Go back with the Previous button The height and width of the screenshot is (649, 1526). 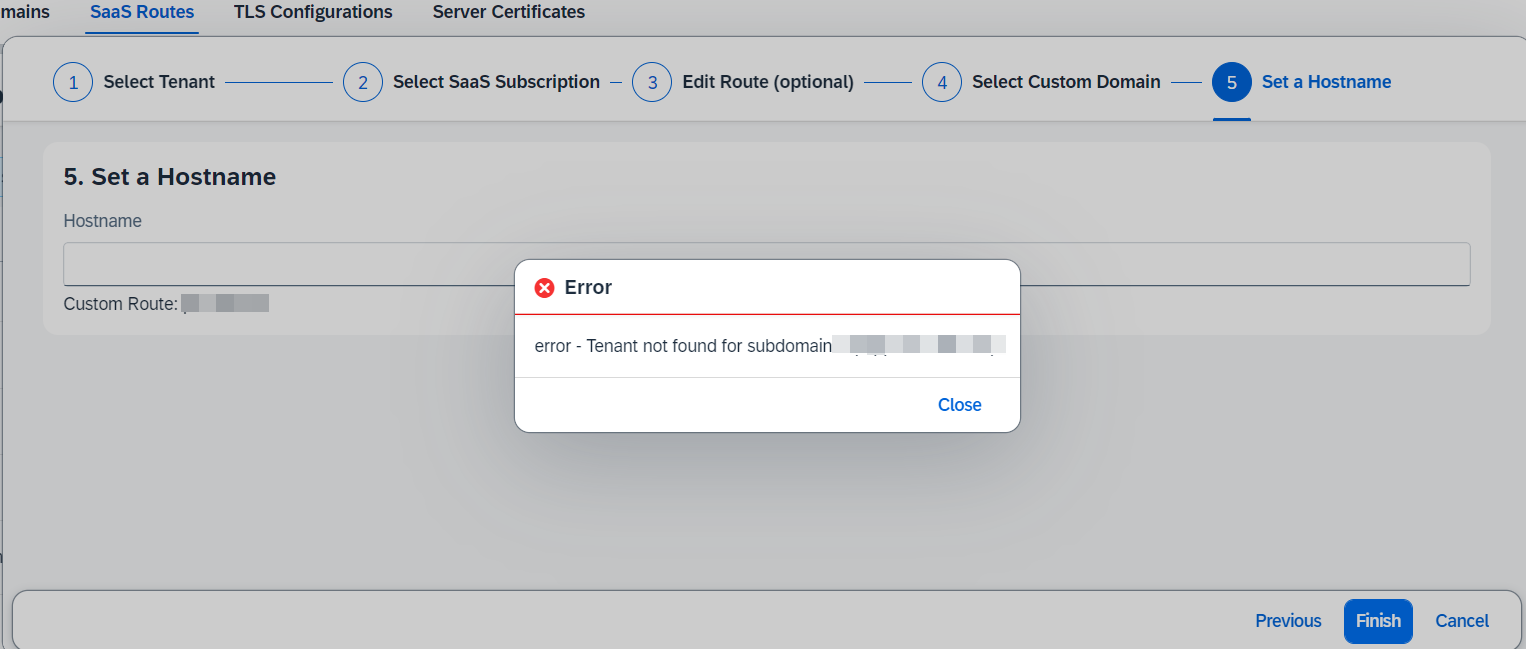(x=1288, y=621)
